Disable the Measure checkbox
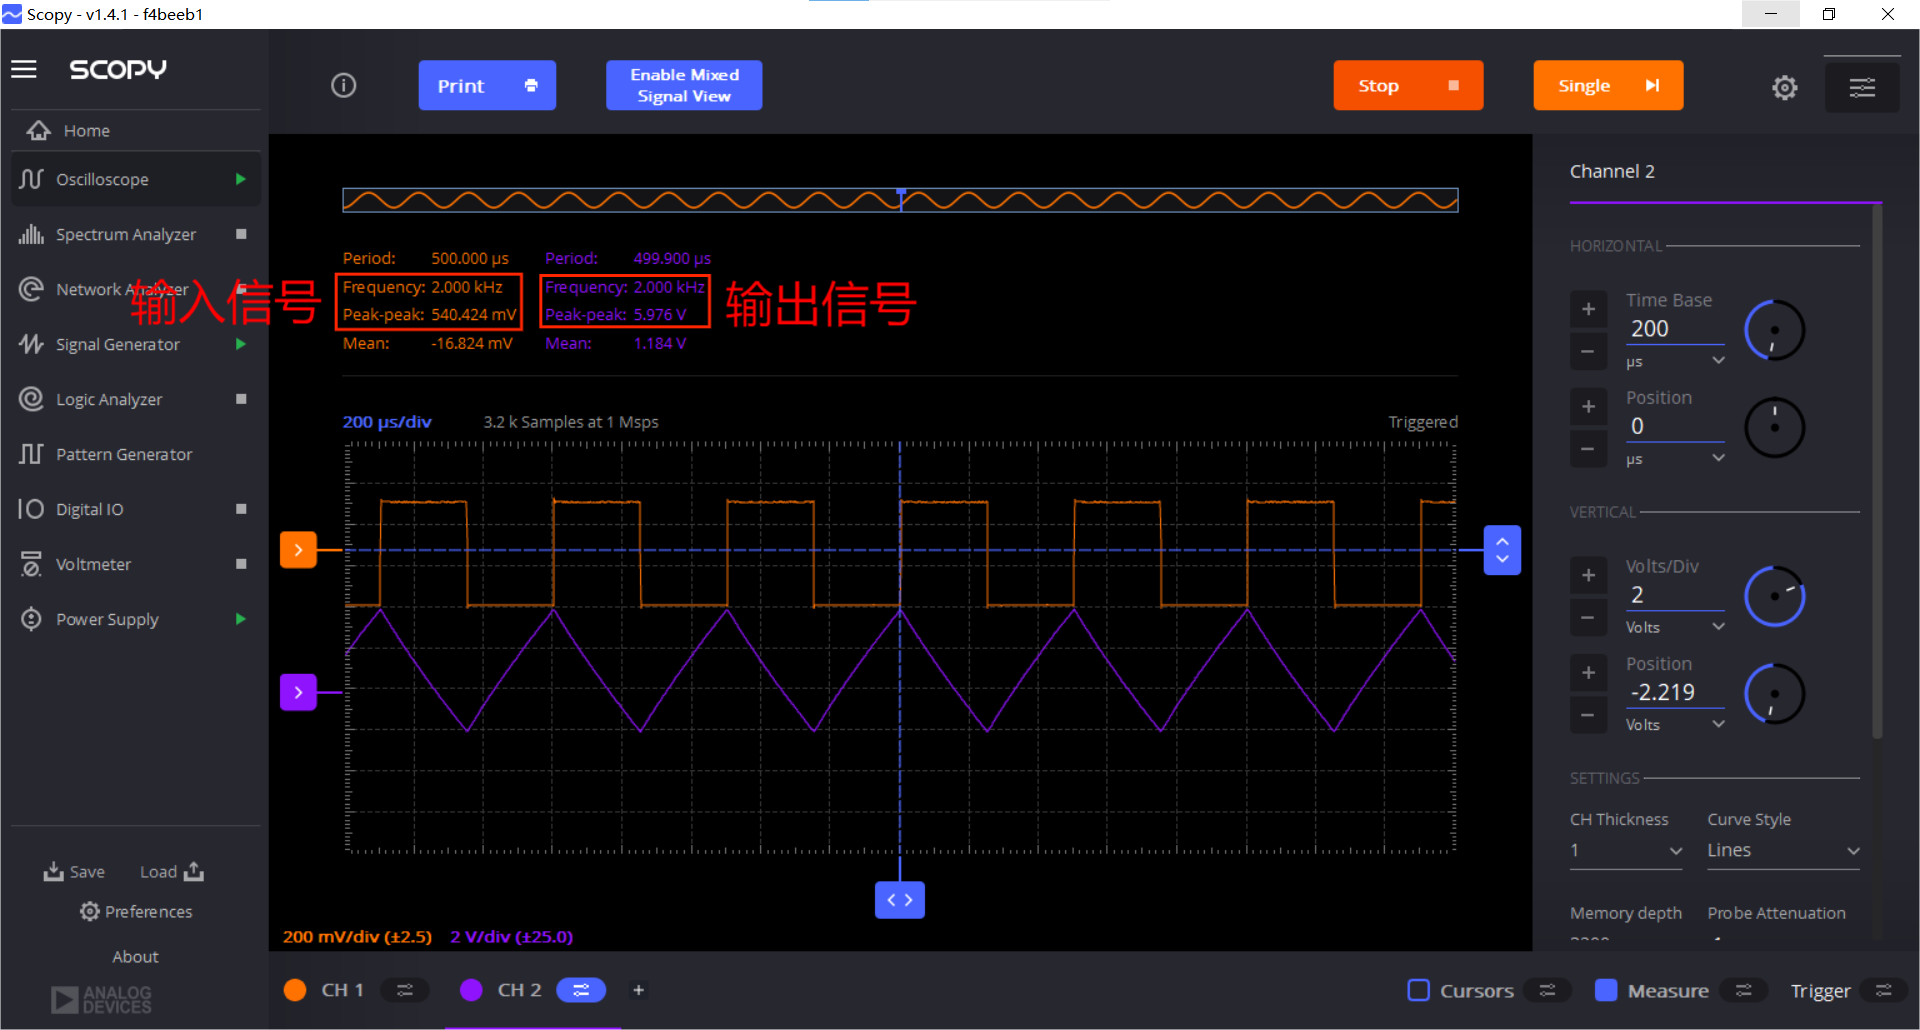Viewport: 1920px width, 1030px height. point(1606,990)
